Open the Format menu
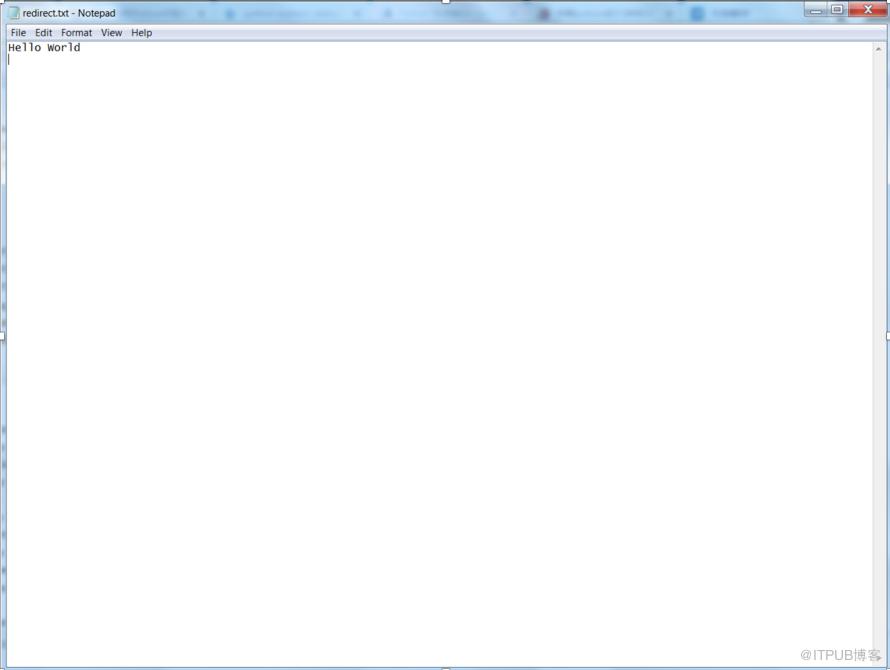This screenshot has width=890, height=670. (77, 33)
